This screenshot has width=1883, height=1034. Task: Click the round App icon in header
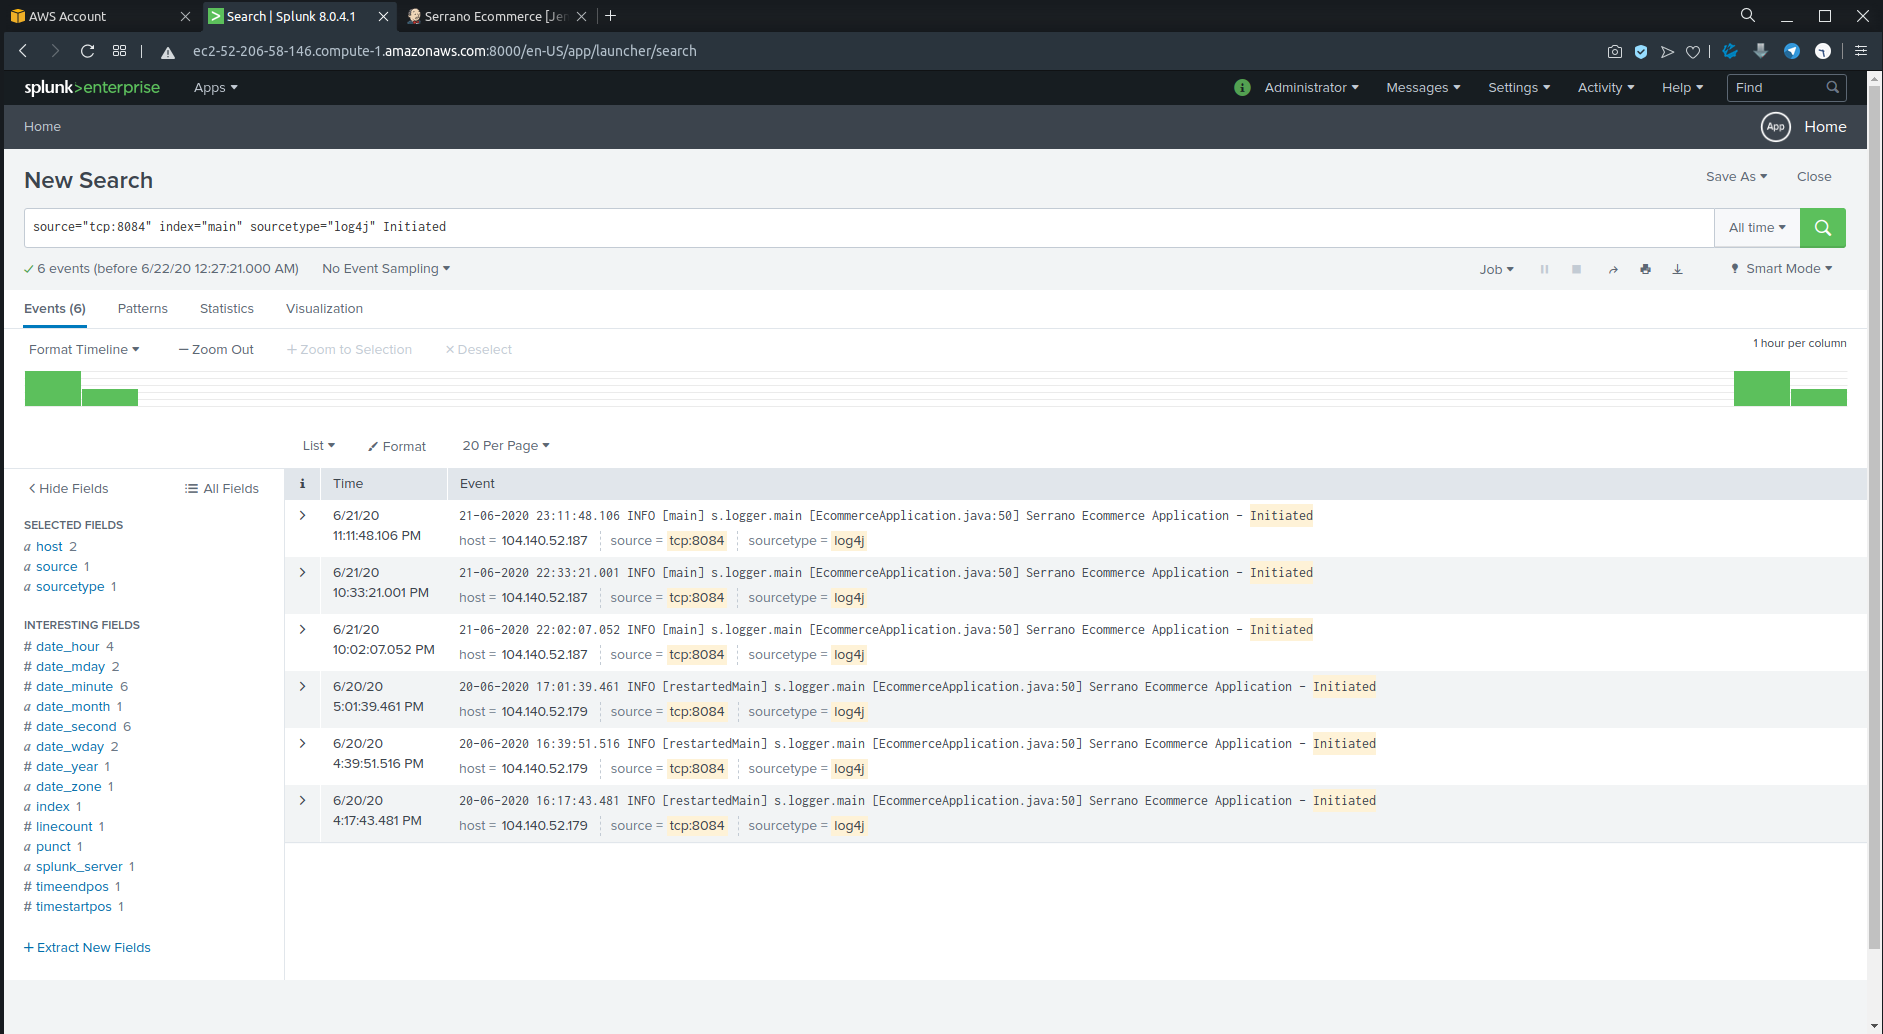[x=1775, y=127]
